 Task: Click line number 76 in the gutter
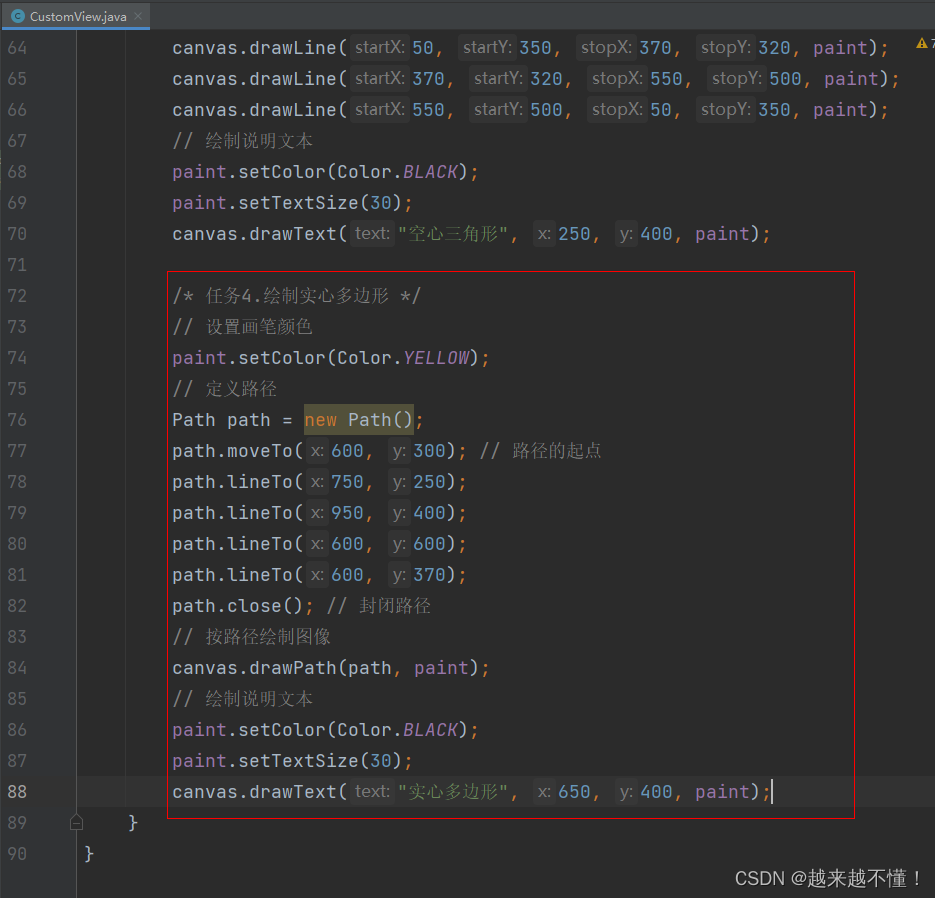coord(17,420)
